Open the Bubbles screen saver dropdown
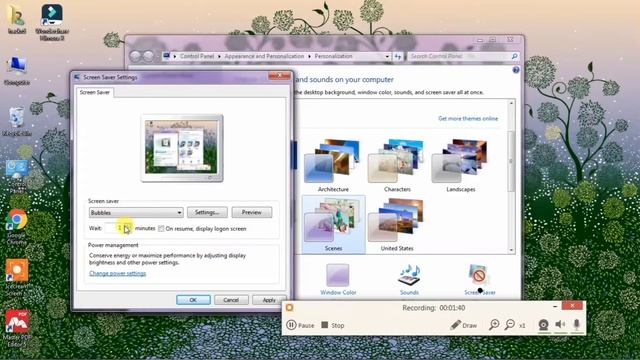Image resolution: width=640 pixels, height=360 pixels. tap(136, 213)
